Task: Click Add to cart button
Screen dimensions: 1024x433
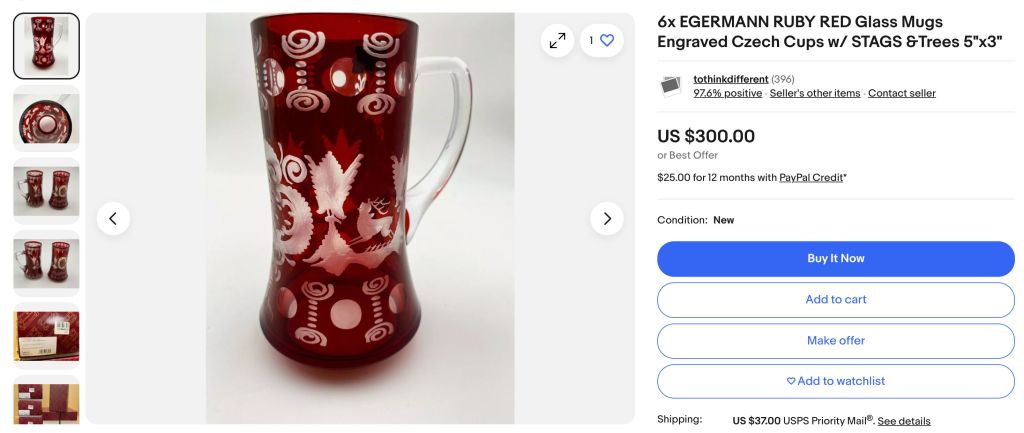Action: [x=835, y=300]
